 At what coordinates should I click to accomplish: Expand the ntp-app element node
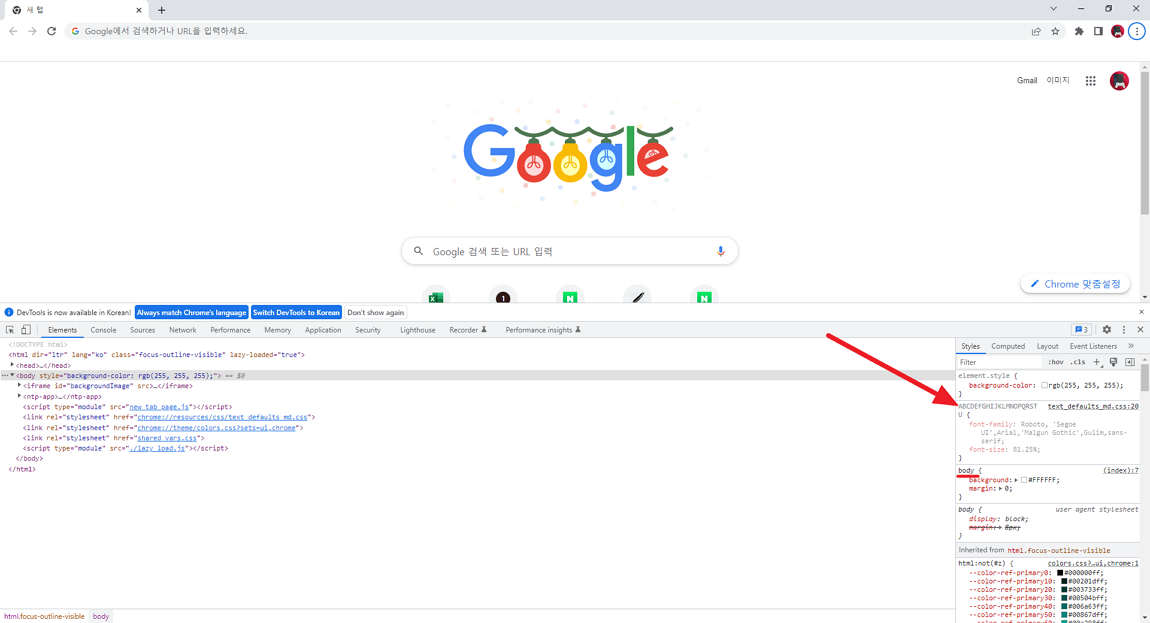(19, 396)
